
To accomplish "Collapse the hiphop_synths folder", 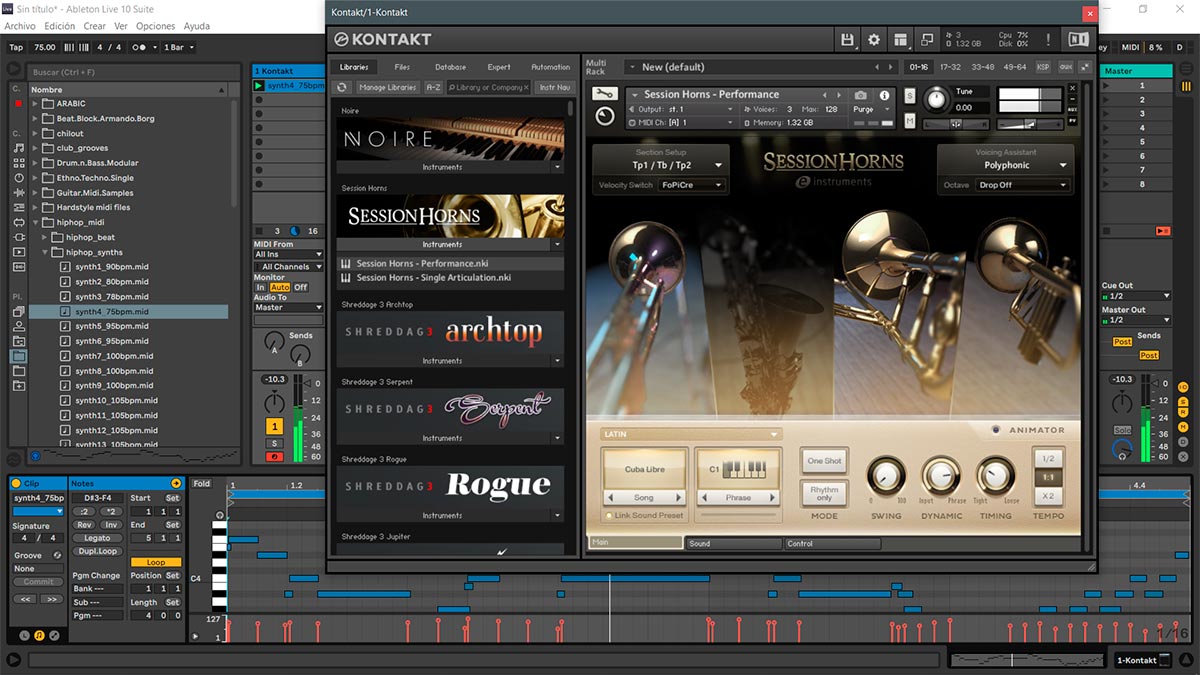I will (45, 252).
